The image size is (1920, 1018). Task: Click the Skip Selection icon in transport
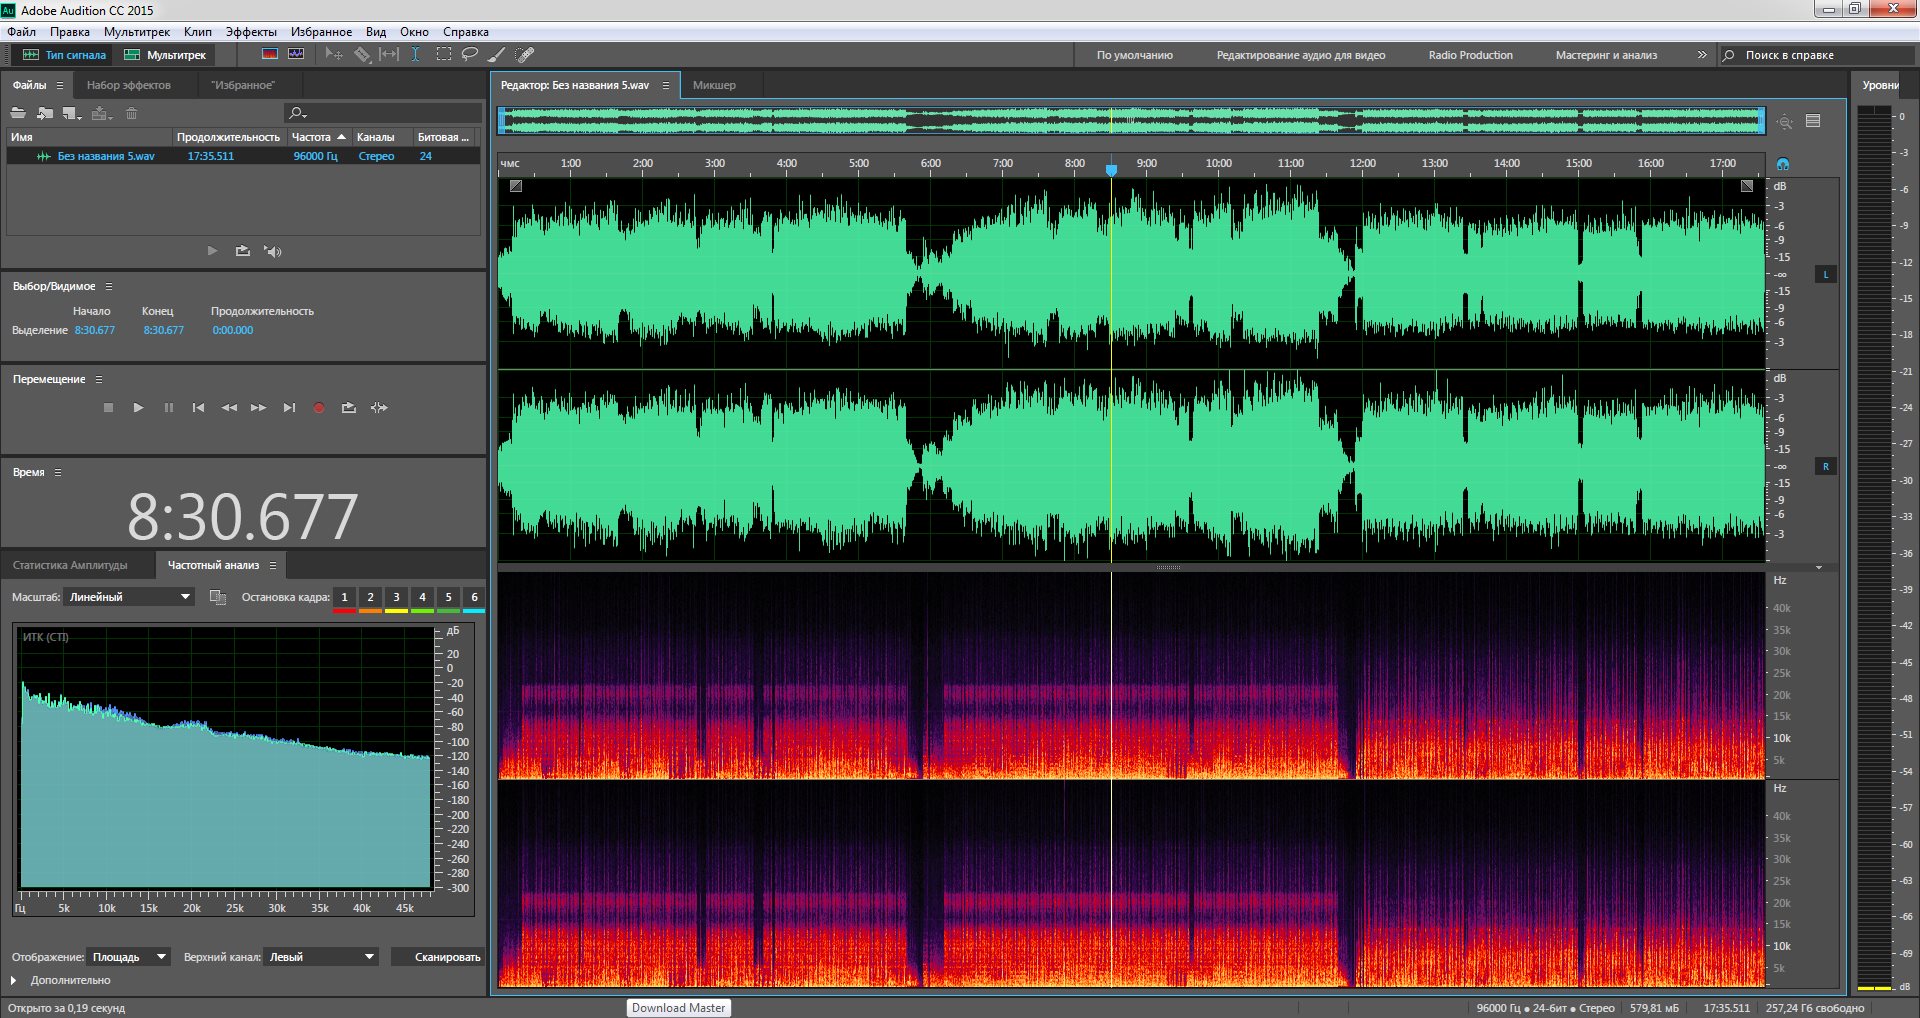pos(379,408)
